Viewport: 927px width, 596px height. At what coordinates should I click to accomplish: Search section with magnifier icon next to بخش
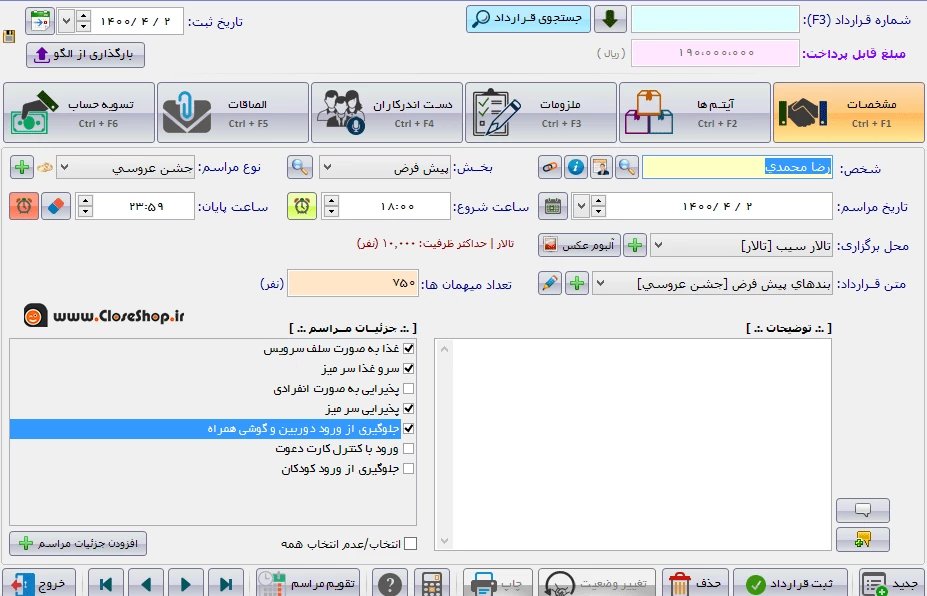tap(300, 167)
